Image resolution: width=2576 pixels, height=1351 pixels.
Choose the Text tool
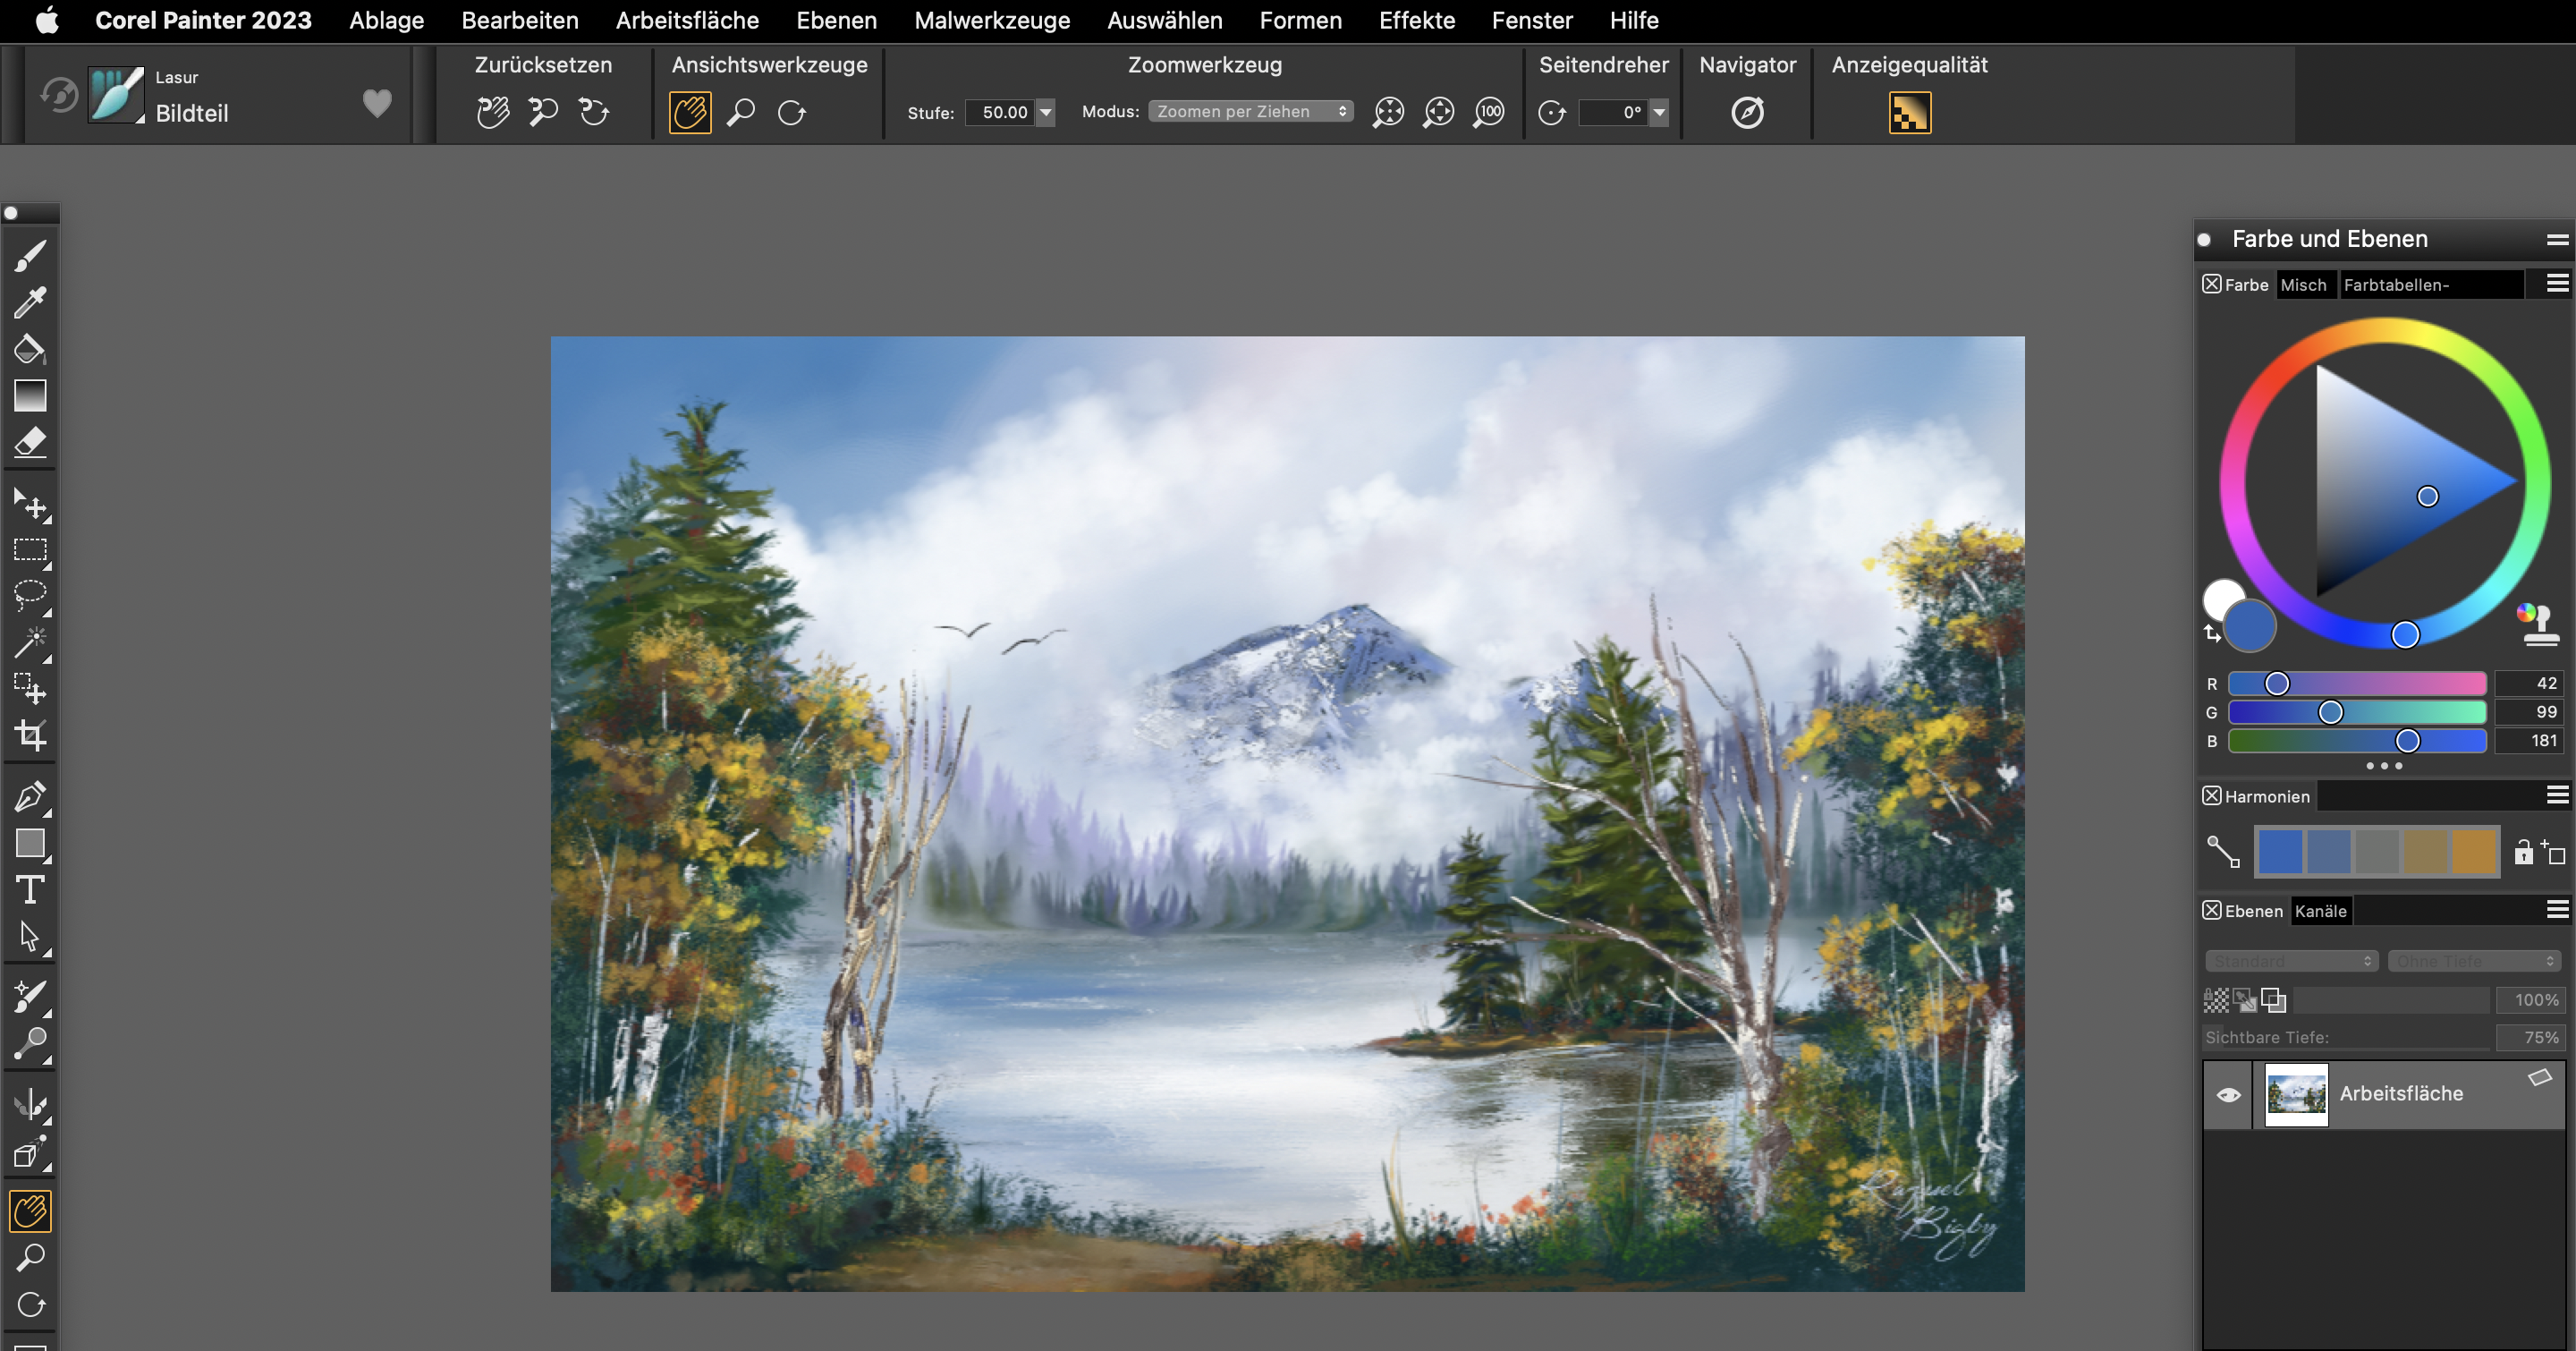(30, 889)
